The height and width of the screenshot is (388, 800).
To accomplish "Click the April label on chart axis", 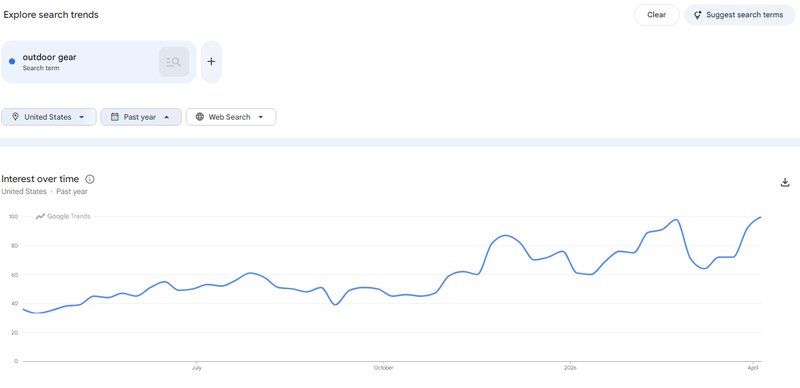I will 753,368.
